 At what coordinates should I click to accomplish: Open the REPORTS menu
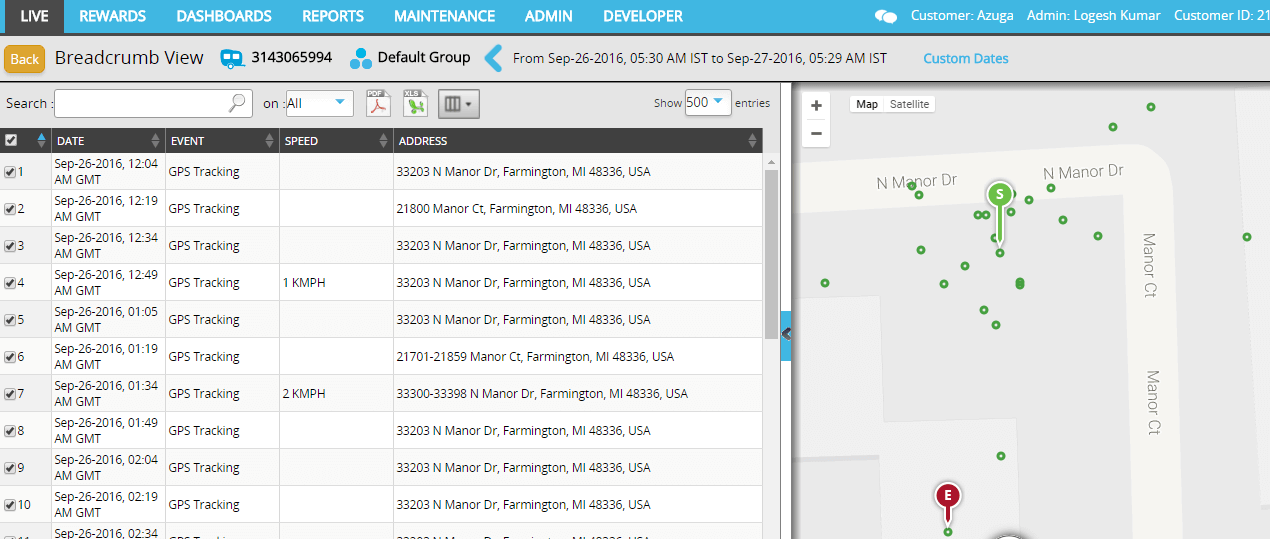tap(333, 16)
